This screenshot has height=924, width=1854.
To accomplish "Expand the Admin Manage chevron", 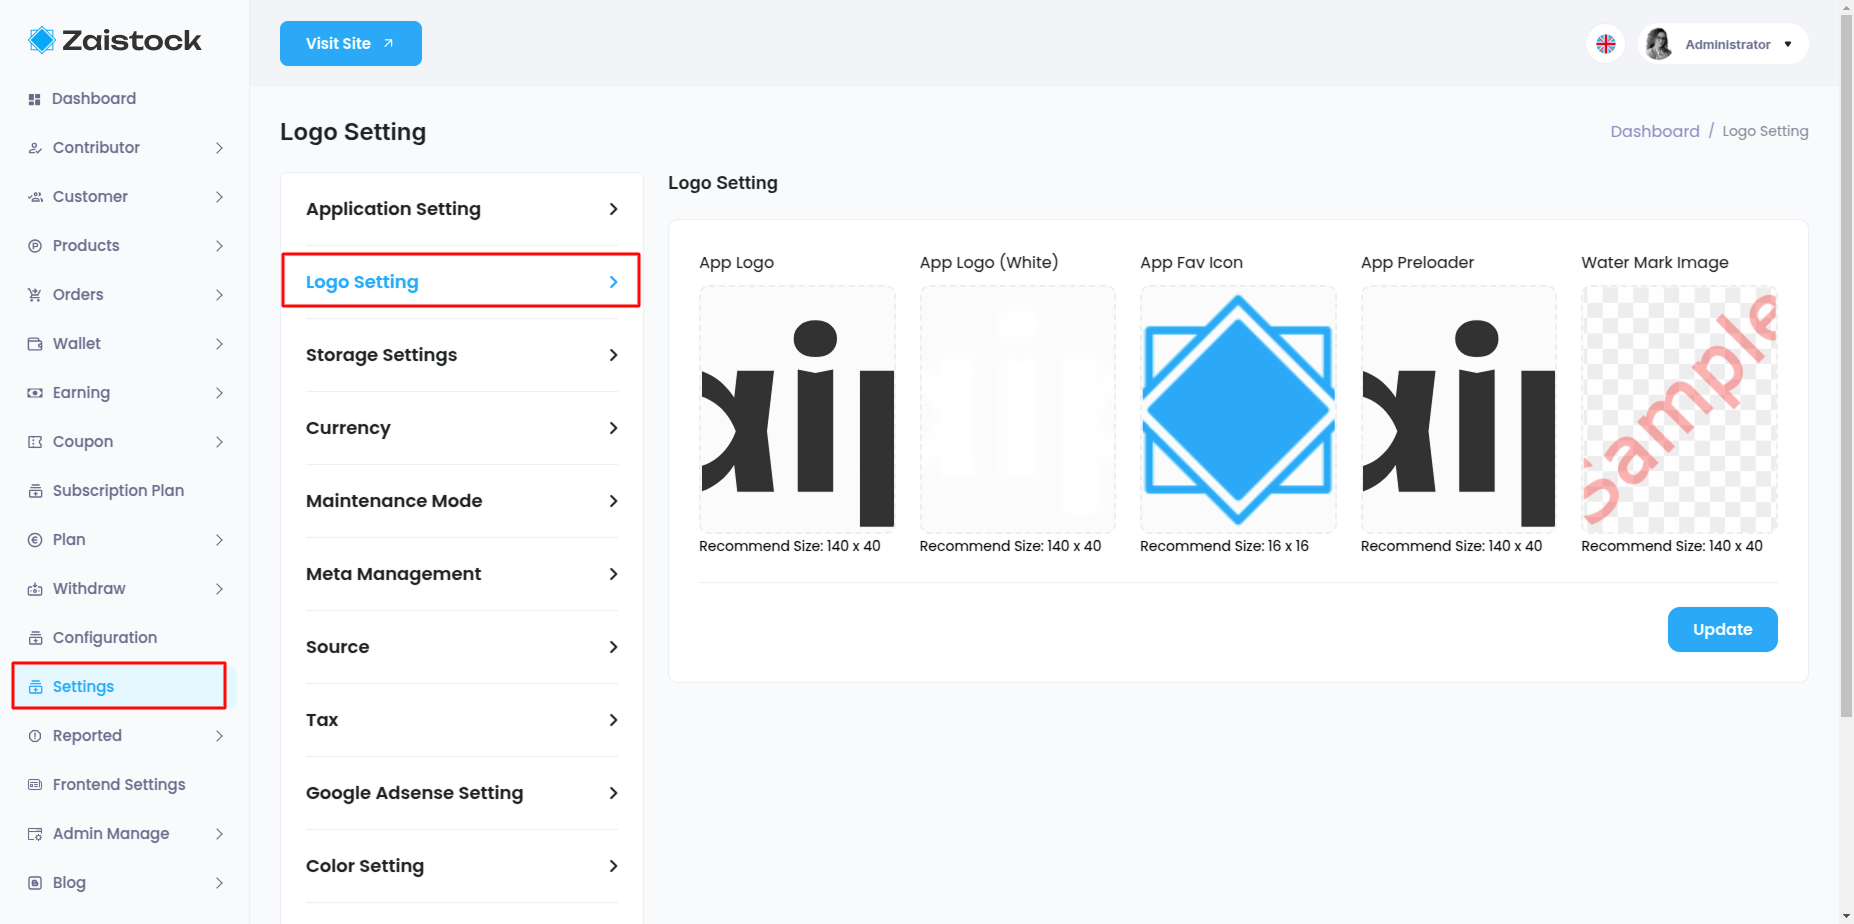I will 219,834.
